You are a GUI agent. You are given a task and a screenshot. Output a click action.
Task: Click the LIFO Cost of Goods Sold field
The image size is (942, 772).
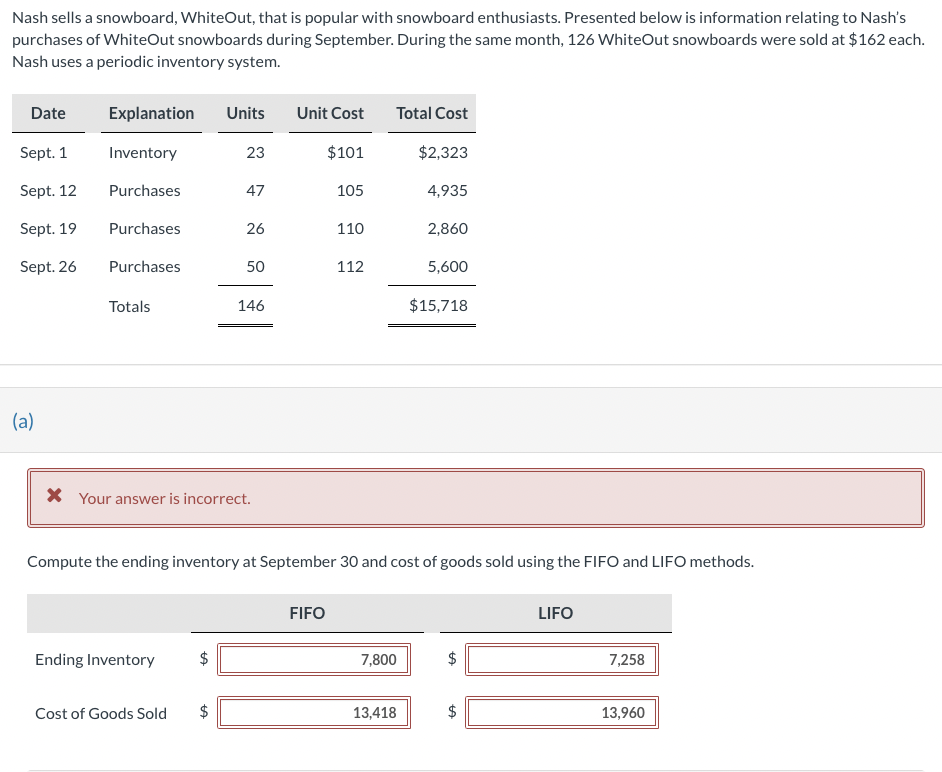point(561,711)
